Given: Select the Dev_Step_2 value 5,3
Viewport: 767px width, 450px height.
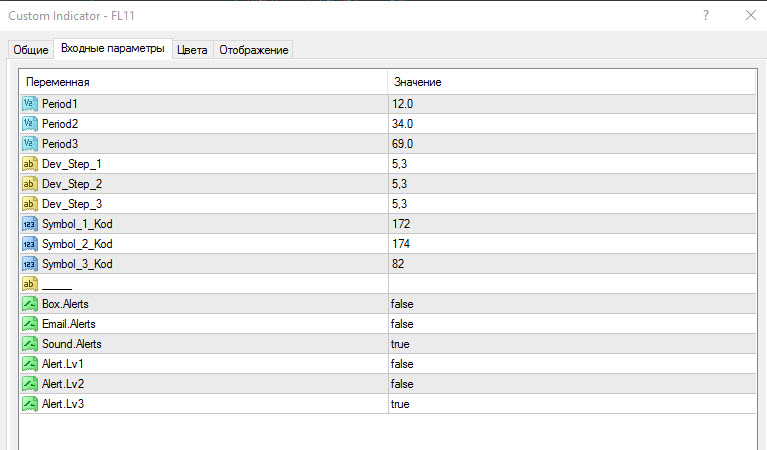Looking at the screenshot, I should click(399, 184).
